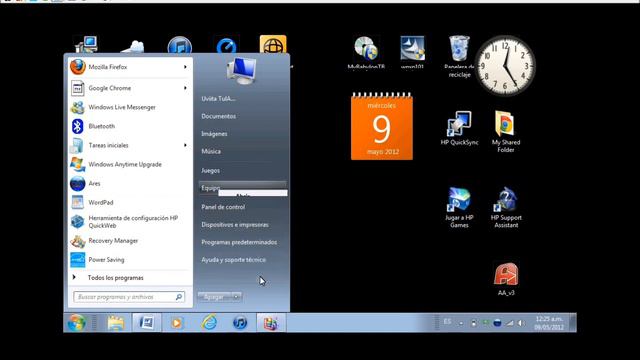The width and height of the screenshot is (640, 360).
Task: Open Ayuda y soporte técnico
Action: tap(233, 260)
